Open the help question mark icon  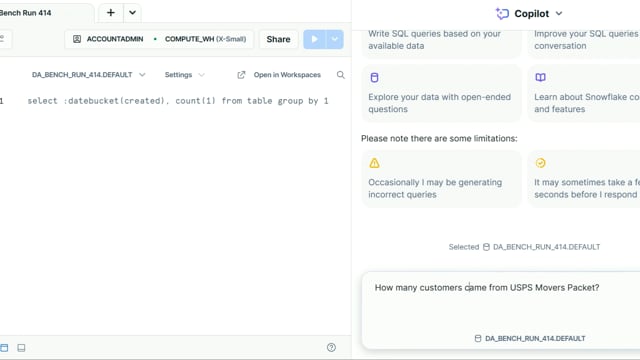pos(331,347)
